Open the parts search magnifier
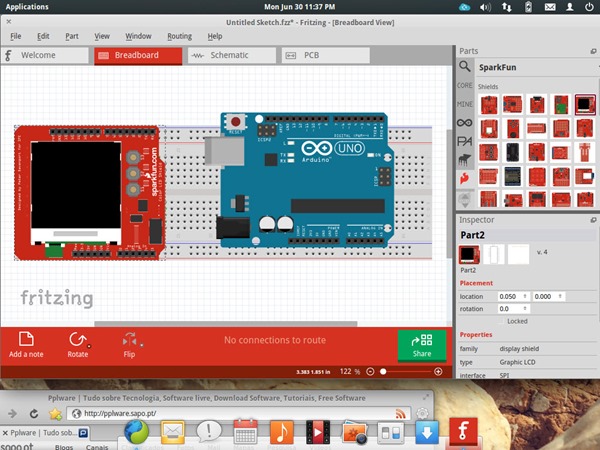The height and width of the screenshot is (450, 600). point(465,67)
